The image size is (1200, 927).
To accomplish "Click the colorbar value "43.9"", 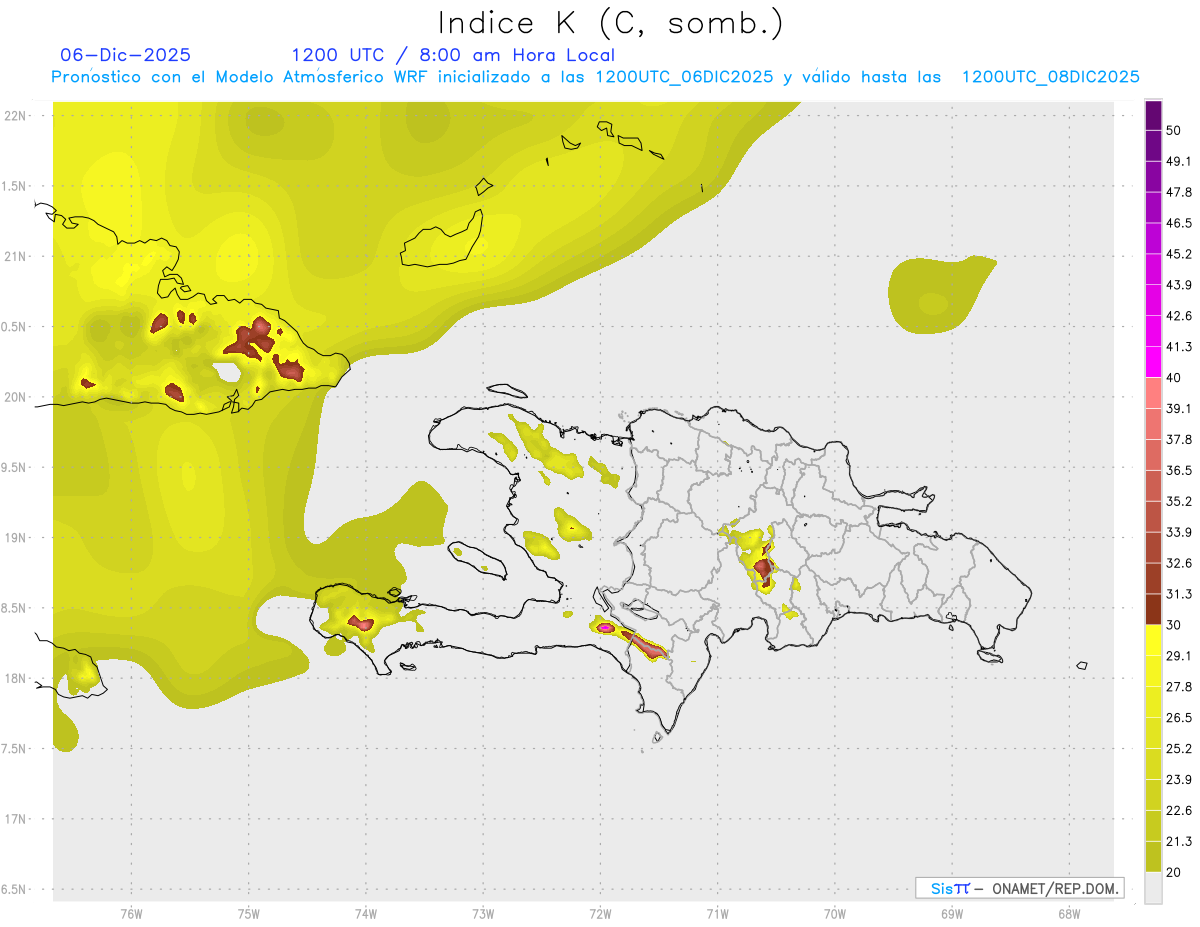I will tap(1178, 285).
